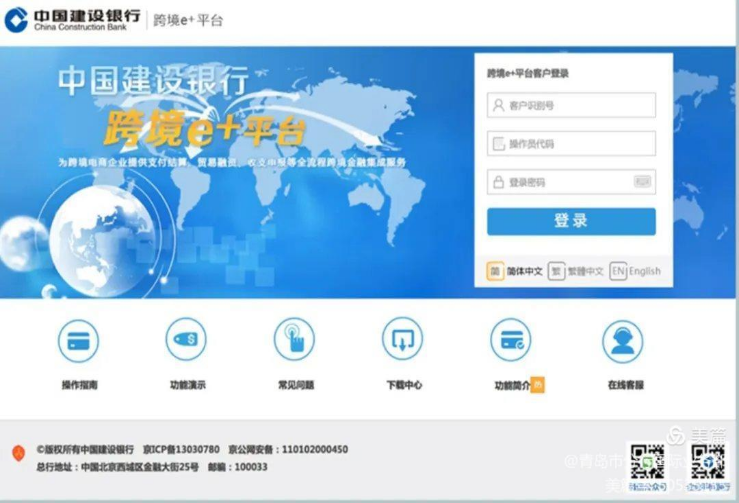Image resolution: width=739 pixels, height=503 pixels.
Task: Click the orange hot badge beside 功能简介
Action: pyautogui.click(x=538, y=385)
